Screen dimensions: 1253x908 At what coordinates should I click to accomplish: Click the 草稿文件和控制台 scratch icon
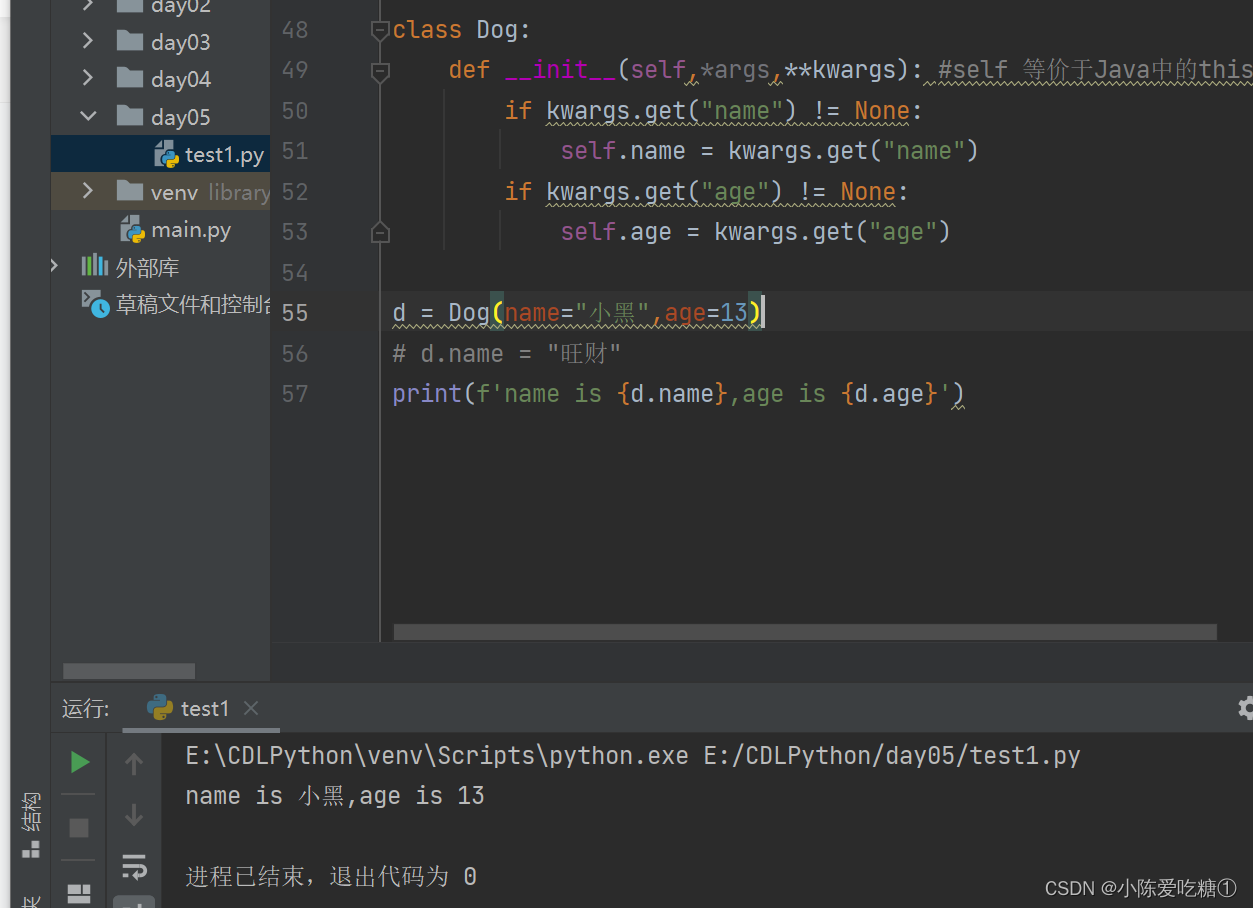point(95,303)
